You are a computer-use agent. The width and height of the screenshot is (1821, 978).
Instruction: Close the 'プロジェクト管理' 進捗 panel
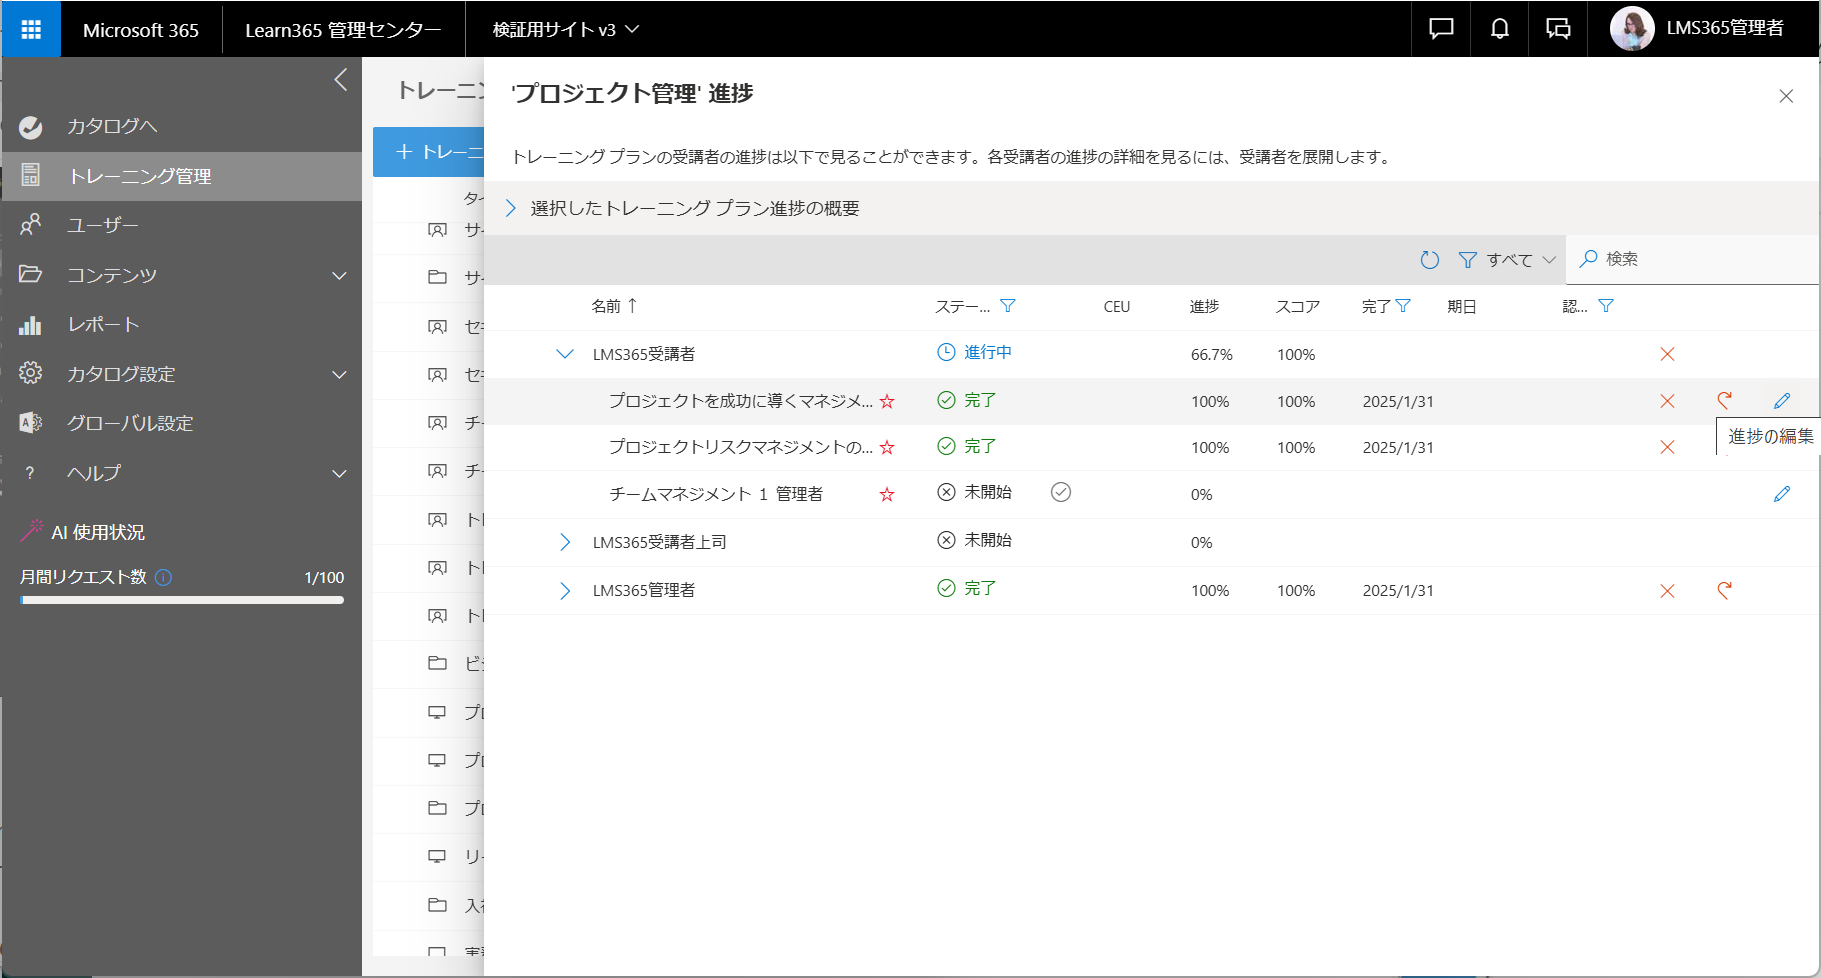point(1786,96)
